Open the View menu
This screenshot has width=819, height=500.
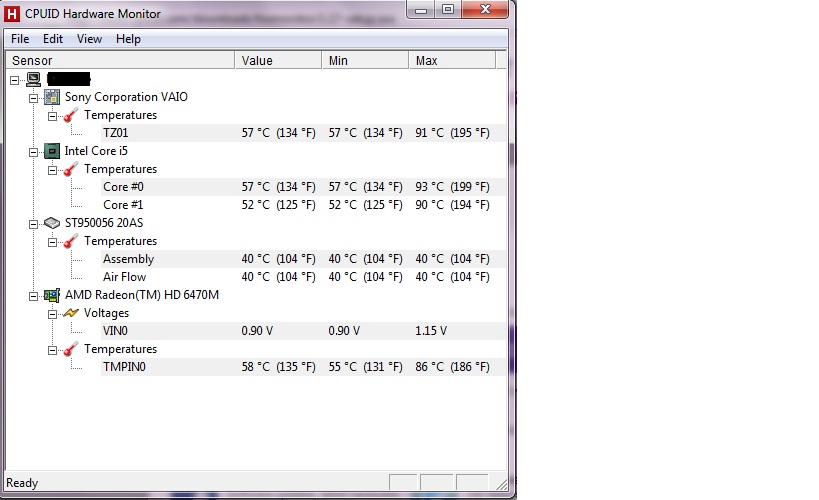(89, 39)
